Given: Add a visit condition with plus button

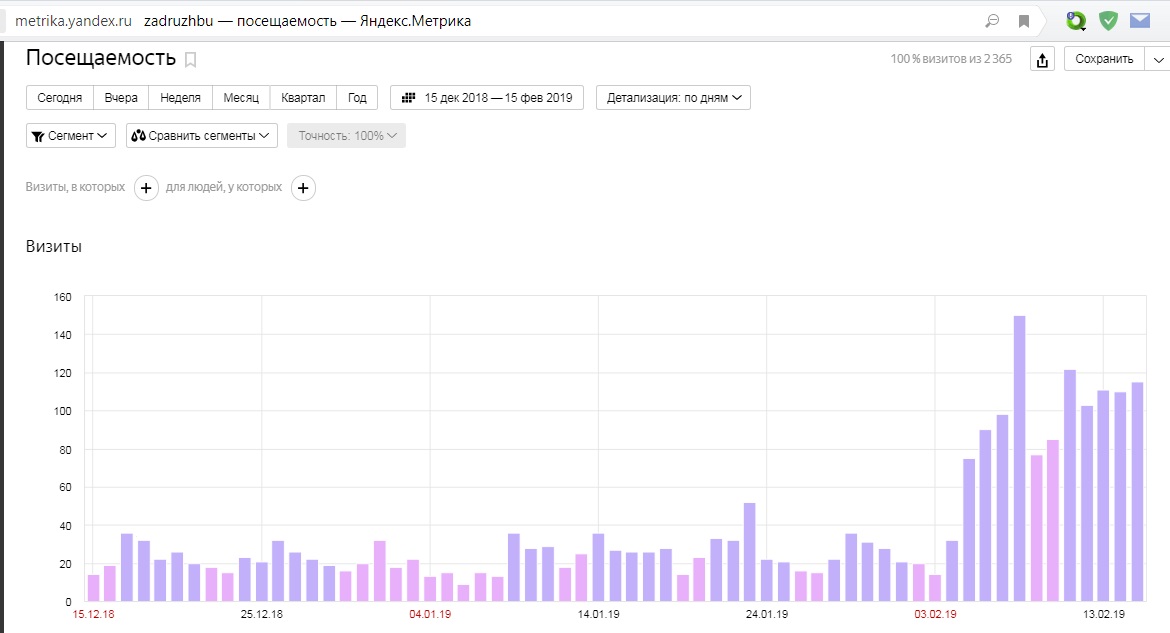Looking at the screenshot, I should pos(146,188).
